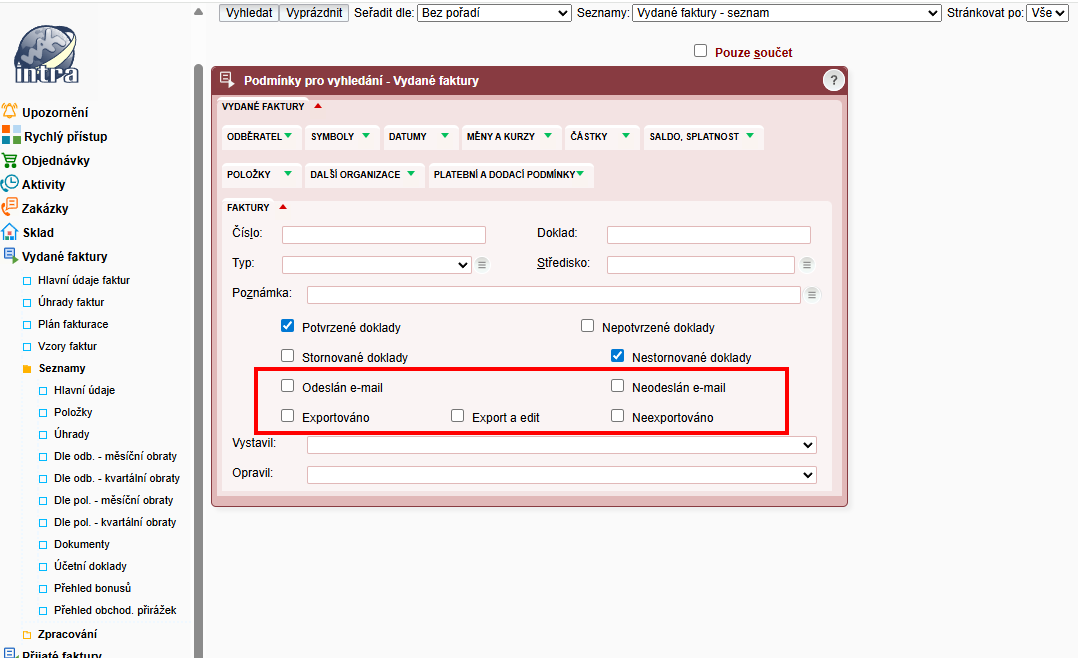Enable the Pouze součet checkbox
1078x658 pixels.
(700, 51)
